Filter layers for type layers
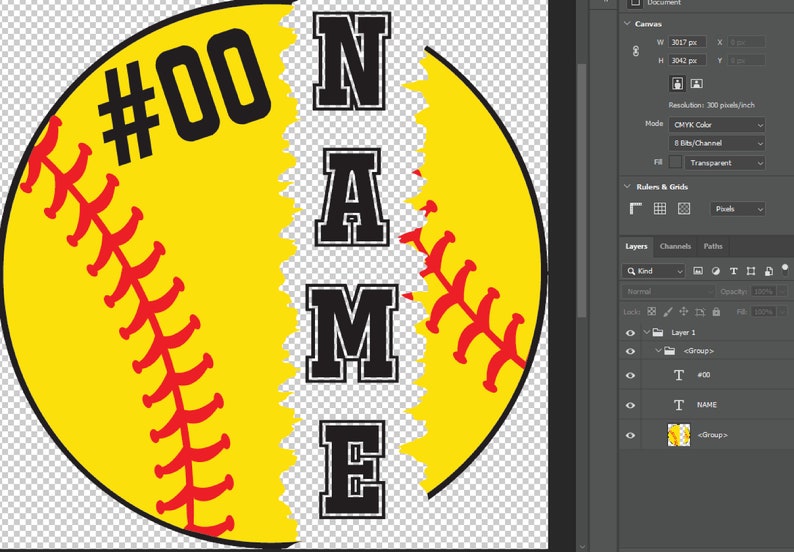794x552 pixels. (x=733, y=271)
